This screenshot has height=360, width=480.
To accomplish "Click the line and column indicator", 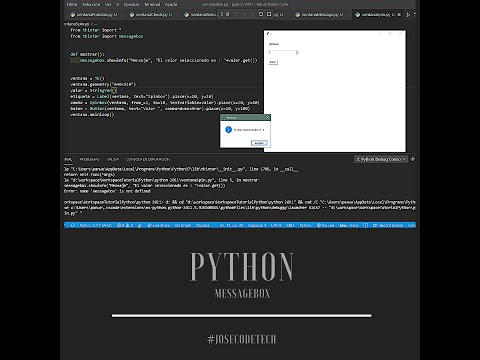I will point(231,226).
